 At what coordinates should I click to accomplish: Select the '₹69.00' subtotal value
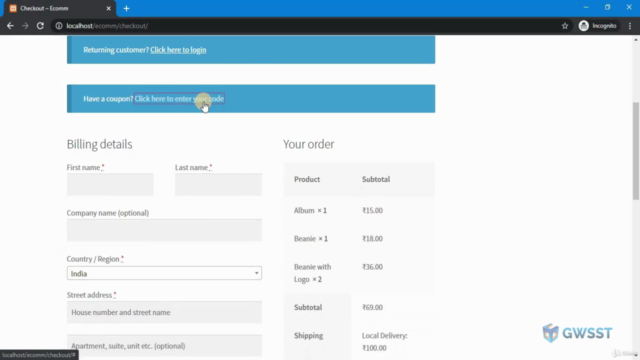tap(372, 307)
